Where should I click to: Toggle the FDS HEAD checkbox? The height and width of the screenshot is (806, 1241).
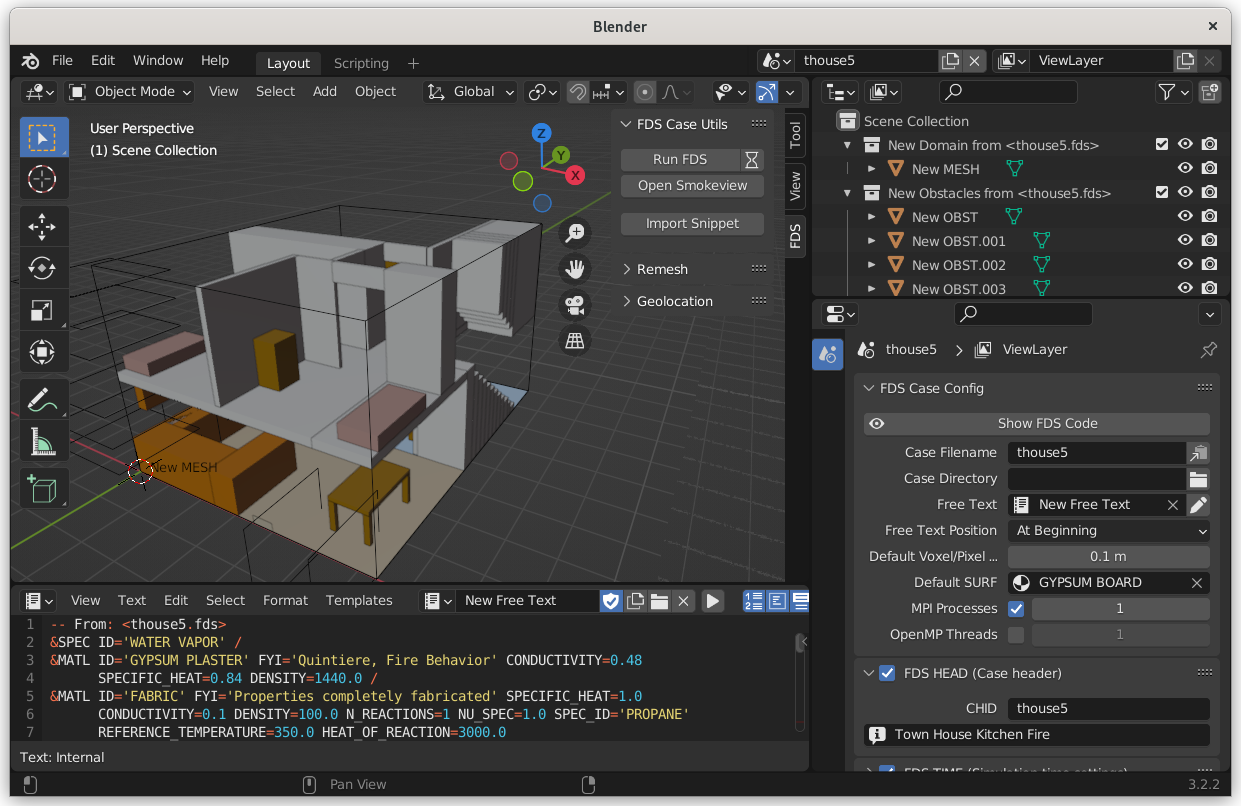click(887, 673)
